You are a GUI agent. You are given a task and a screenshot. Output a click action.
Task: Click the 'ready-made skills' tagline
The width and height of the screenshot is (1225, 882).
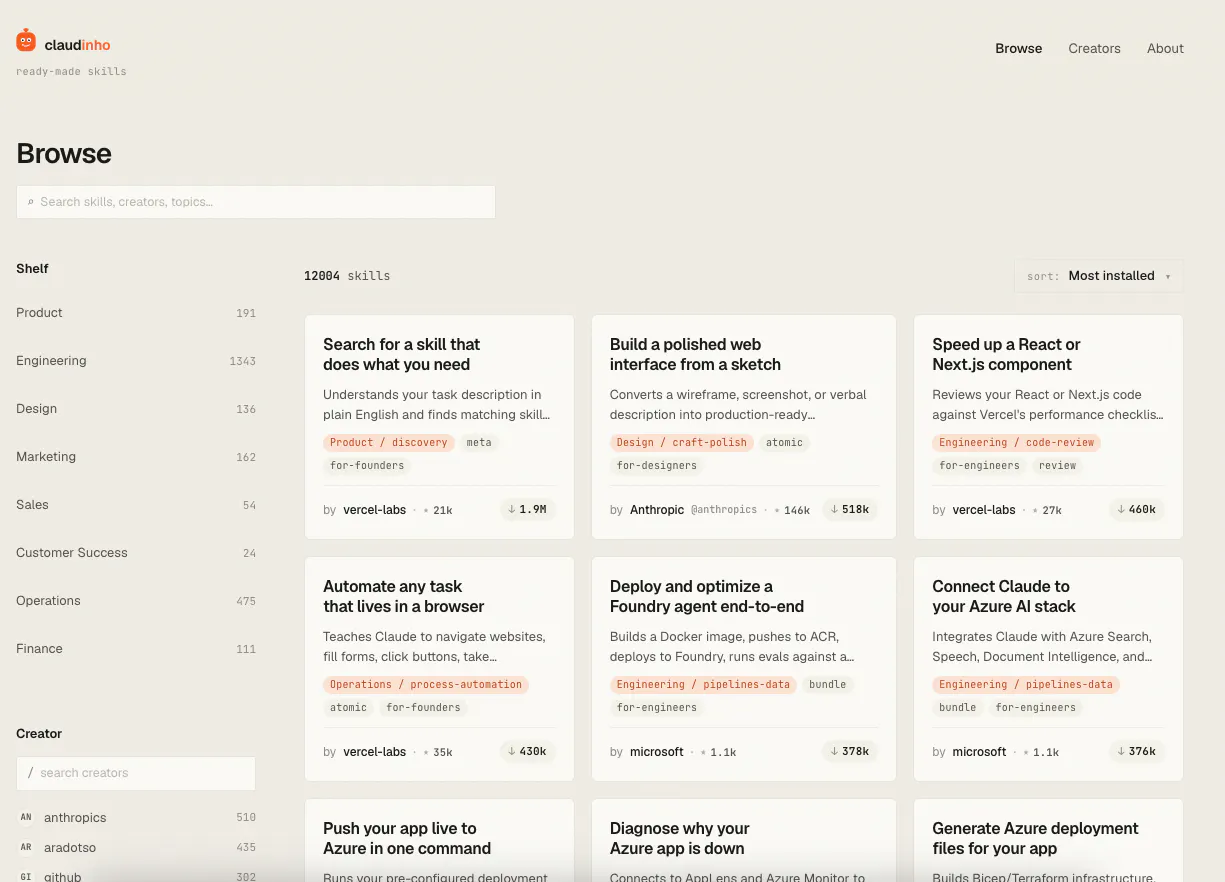pos(71,72)
